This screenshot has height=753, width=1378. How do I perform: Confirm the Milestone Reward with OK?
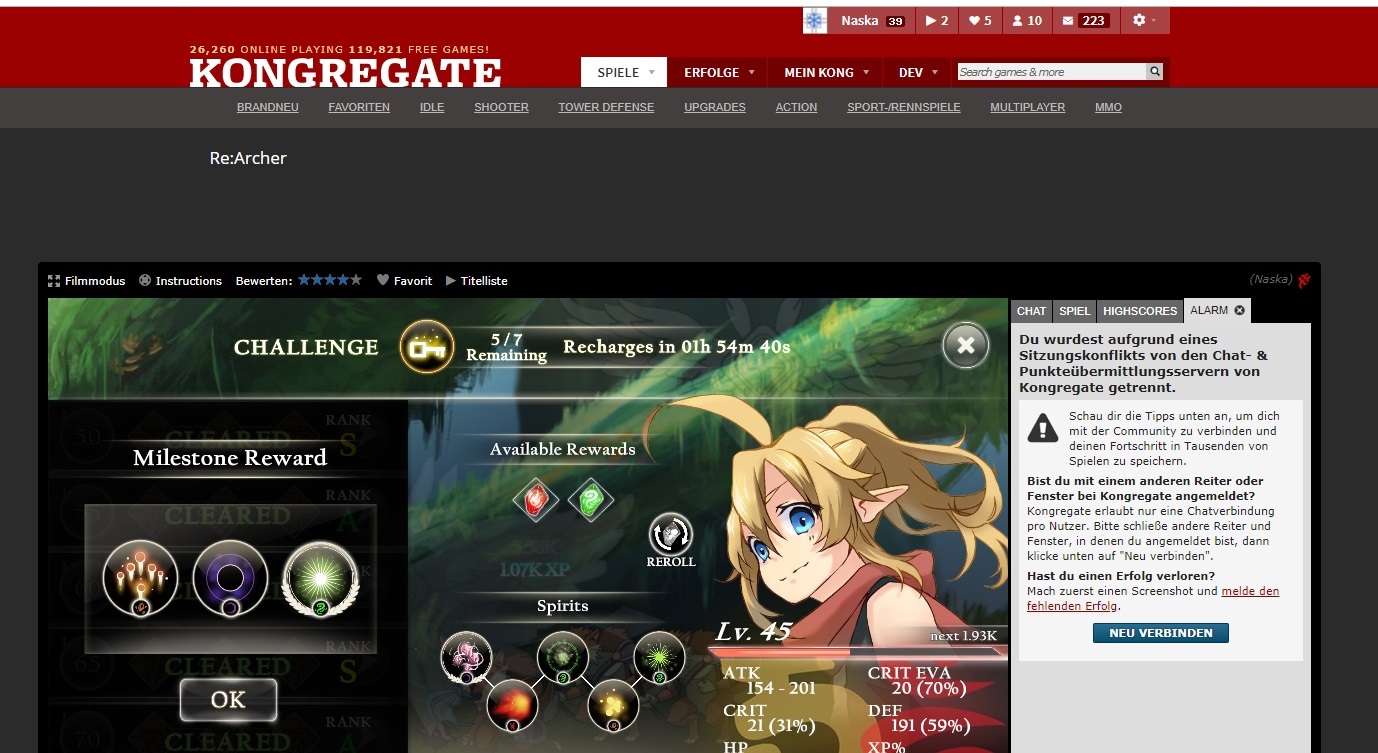[228, 700]
